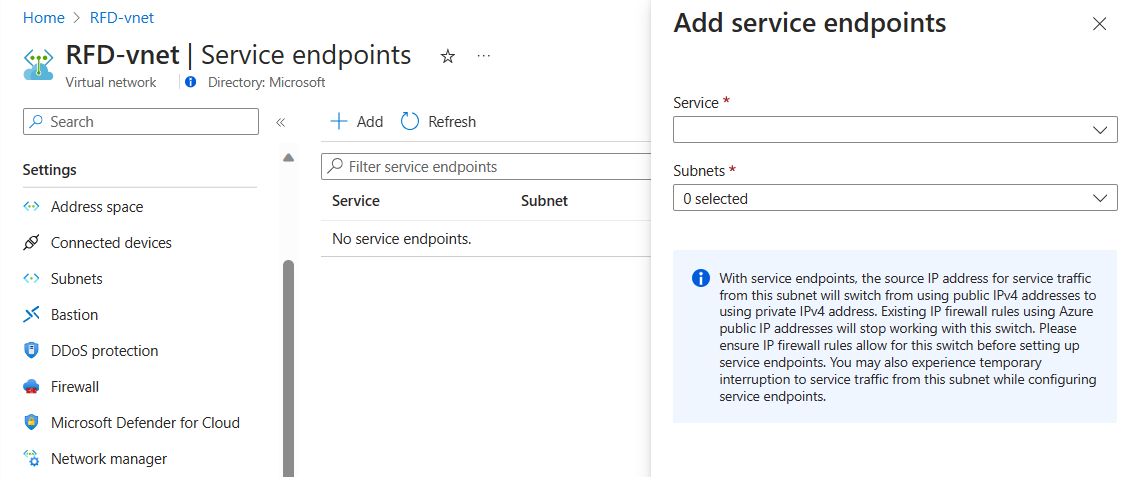Click the Subnets icon in sidebar
Viewport: 1130px width, 477px height.
30,279
